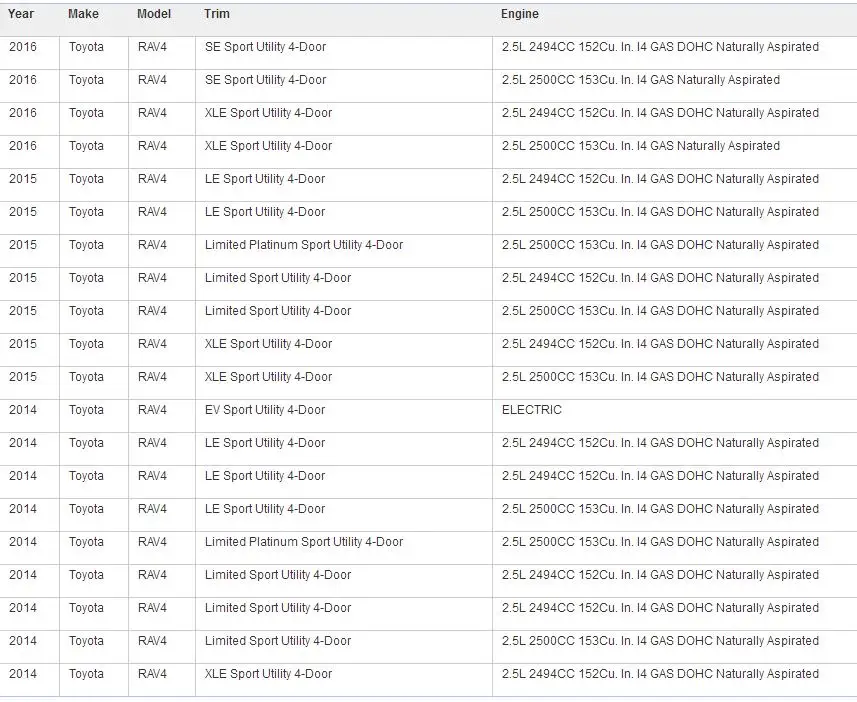Select 2015 XLE trim with 2500CC engine
Viewport: 857px width, 702px height.
tap(268, 376)
